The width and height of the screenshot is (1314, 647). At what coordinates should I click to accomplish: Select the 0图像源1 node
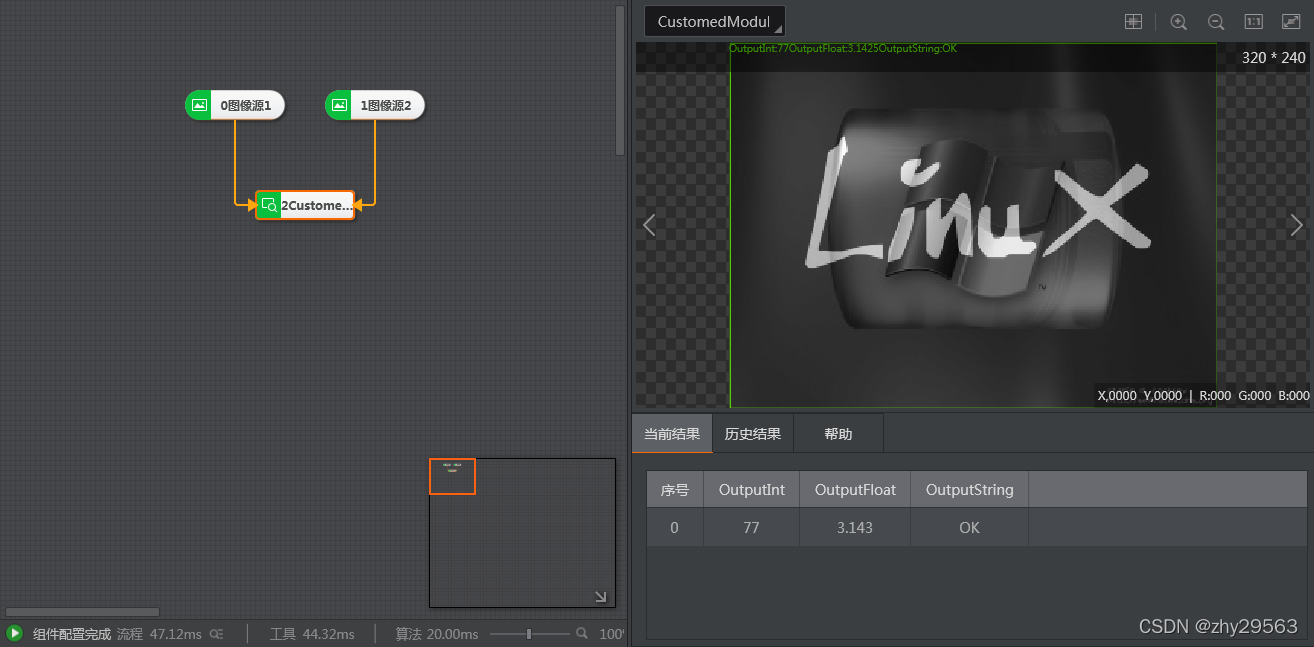click(x=235, y=105)
